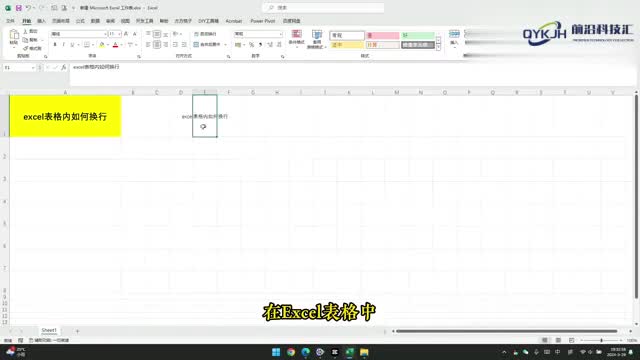Viewport: 640px width, 360px height.
Task: Click the Paste clipboard icon
Action: click(14, 35)
